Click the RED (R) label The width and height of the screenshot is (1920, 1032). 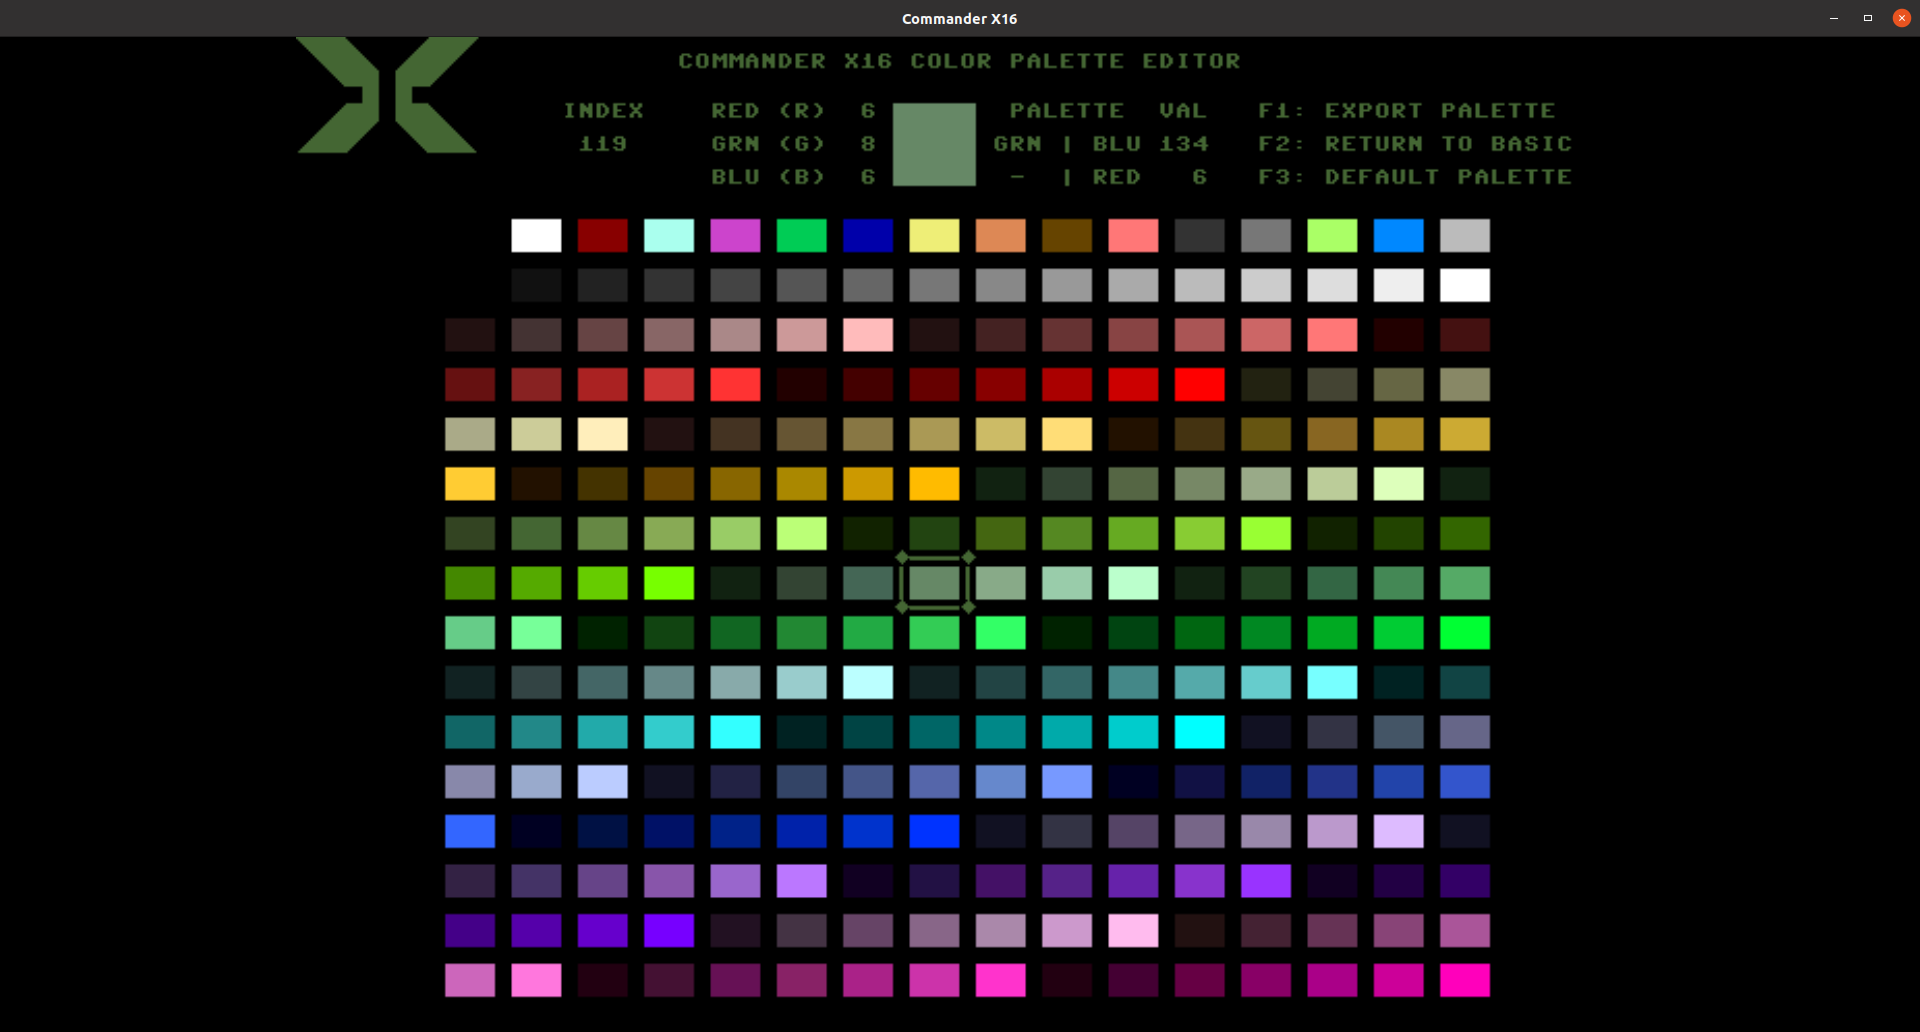[768, 111]
